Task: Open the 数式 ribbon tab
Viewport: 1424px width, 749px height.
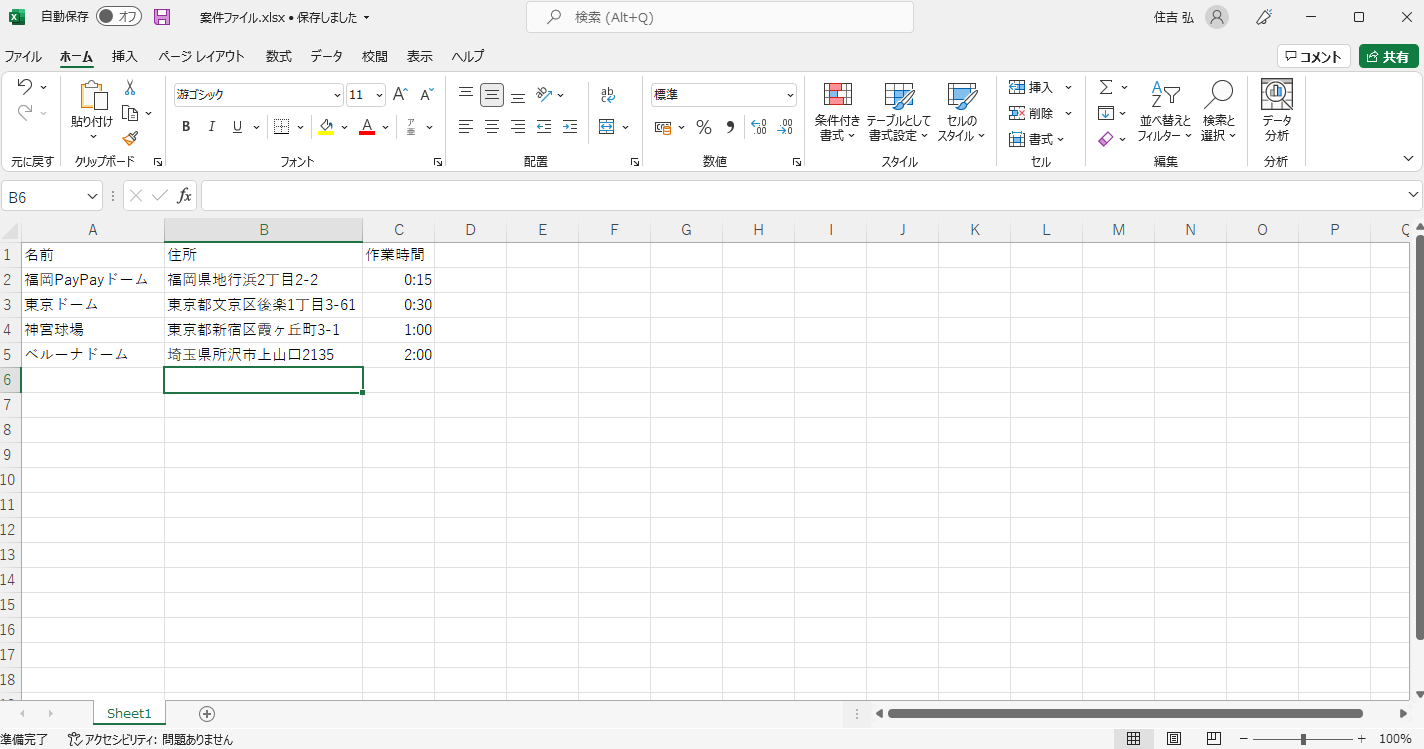Action: (279, 57)
